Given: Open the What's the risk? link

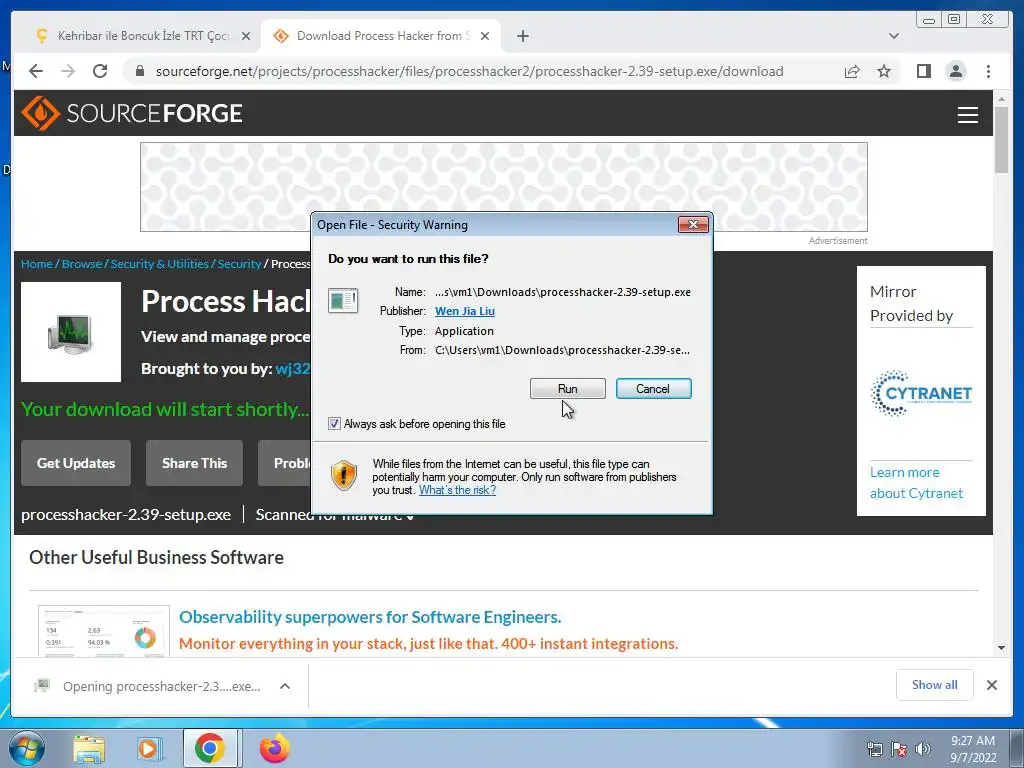Looking at the screenshot, I should coord(457,490).
